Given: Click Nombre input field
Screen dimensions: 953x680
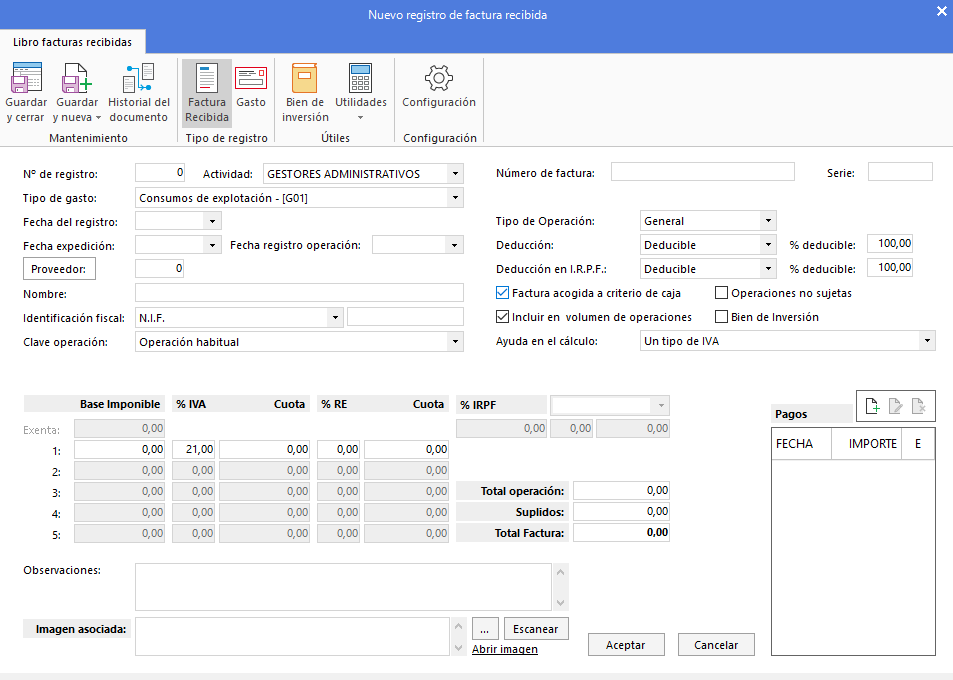Looking at the screenshot, I should (x=299, y=293).
